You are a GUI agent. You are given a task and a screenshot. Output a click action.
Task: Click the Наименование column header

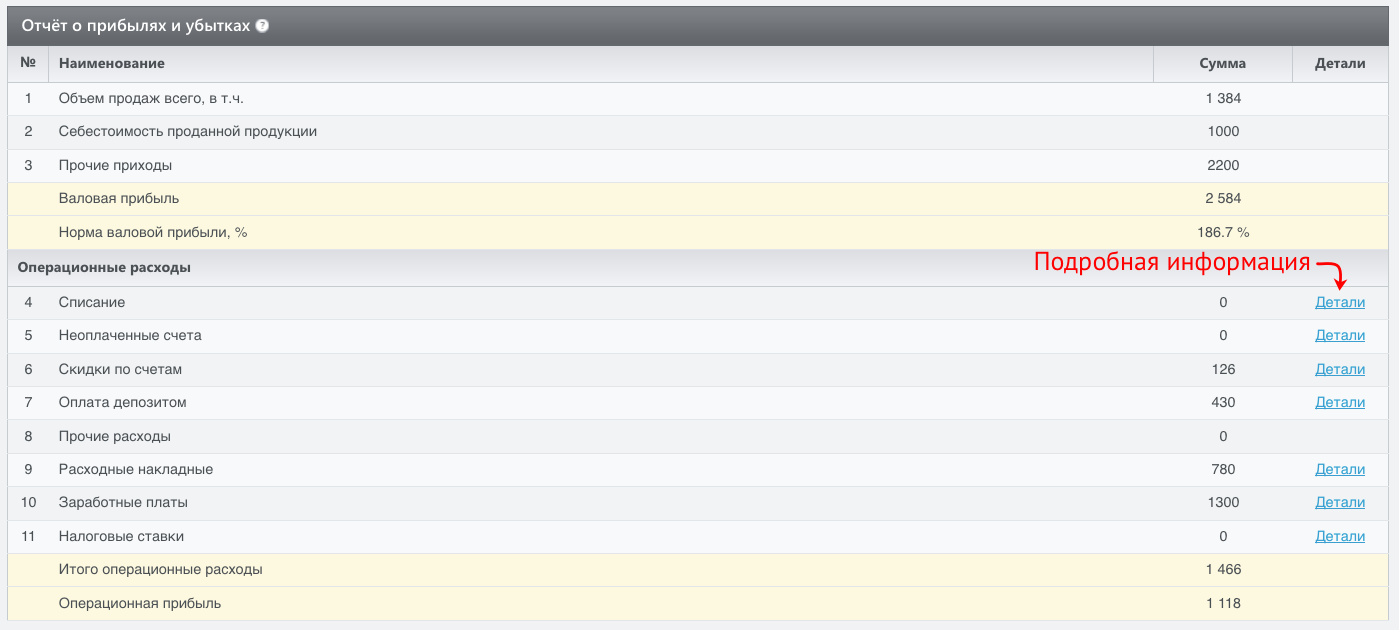(111, 63)
